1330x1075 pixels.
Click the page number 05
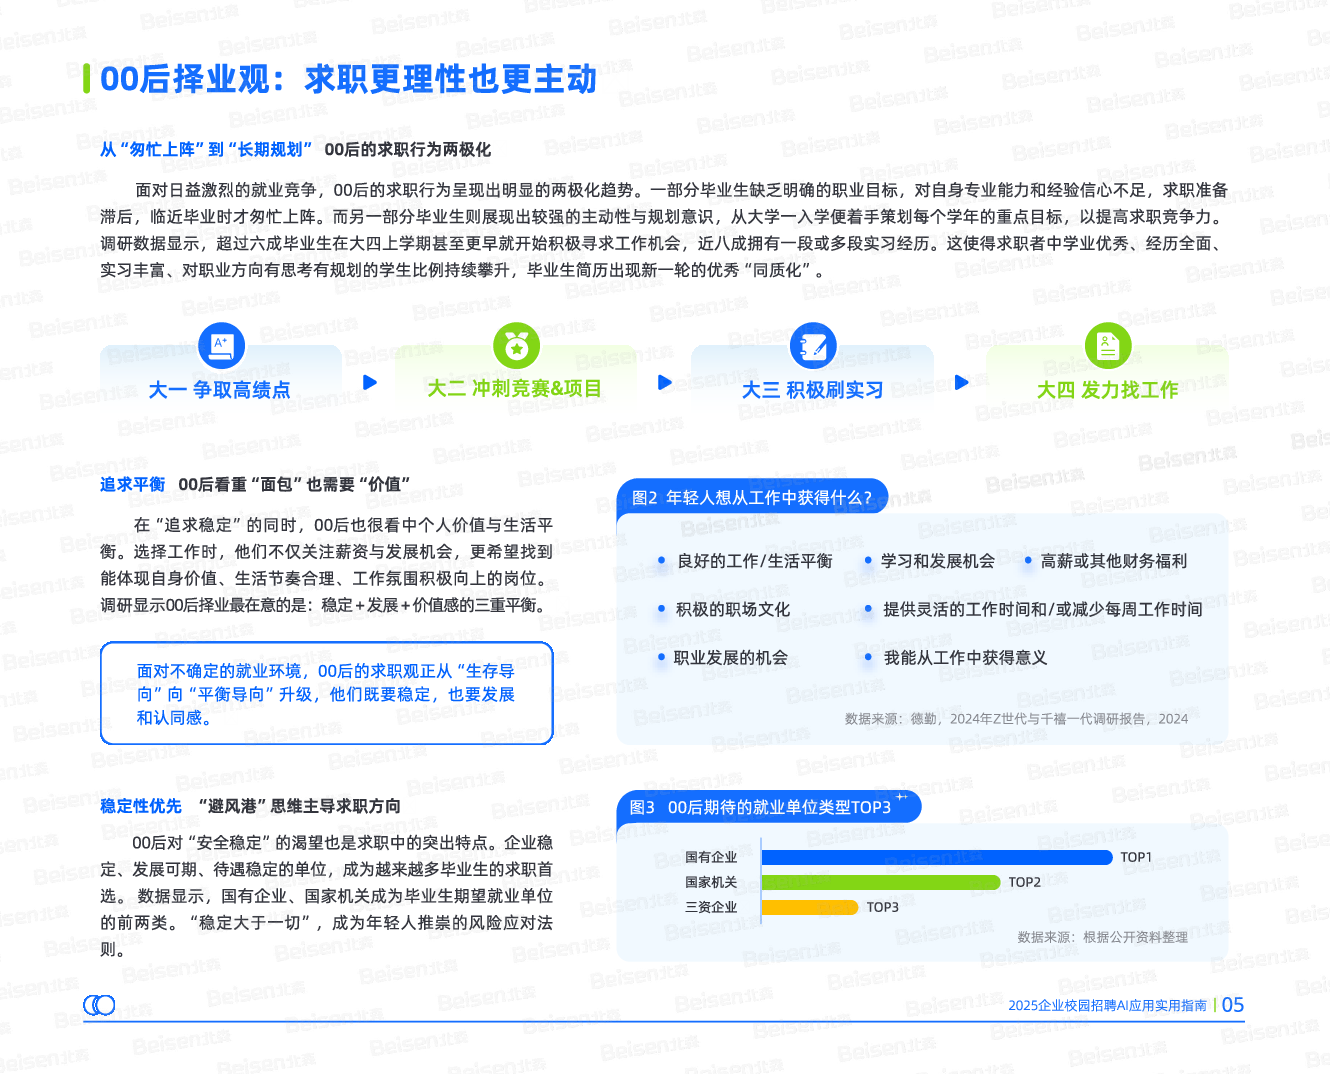click(1233, 1005)
